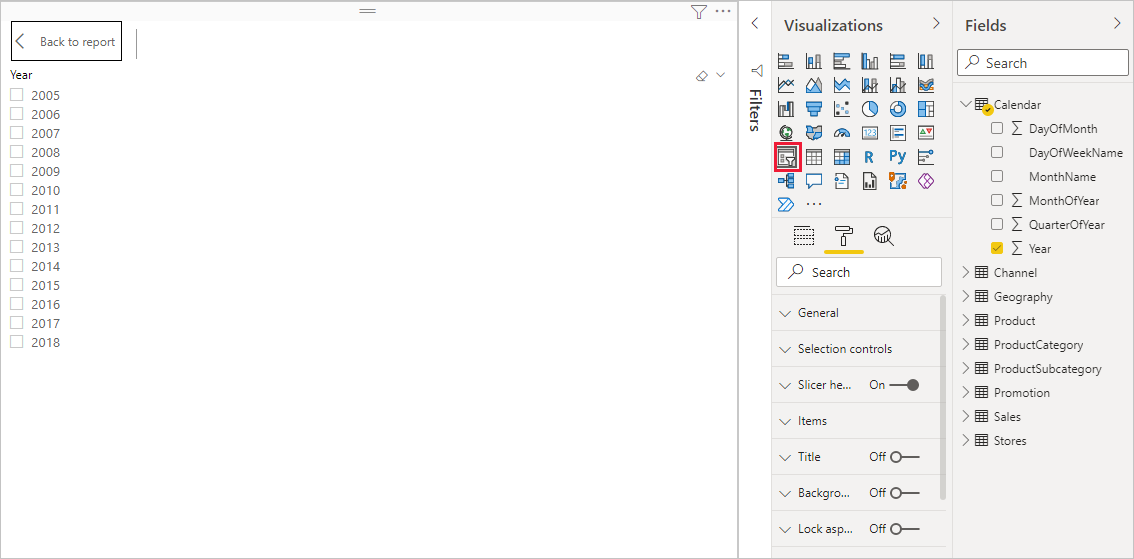Choose the Filled map visualization
The height and width of the screenshot is (559, 1134).
(814, 133)
